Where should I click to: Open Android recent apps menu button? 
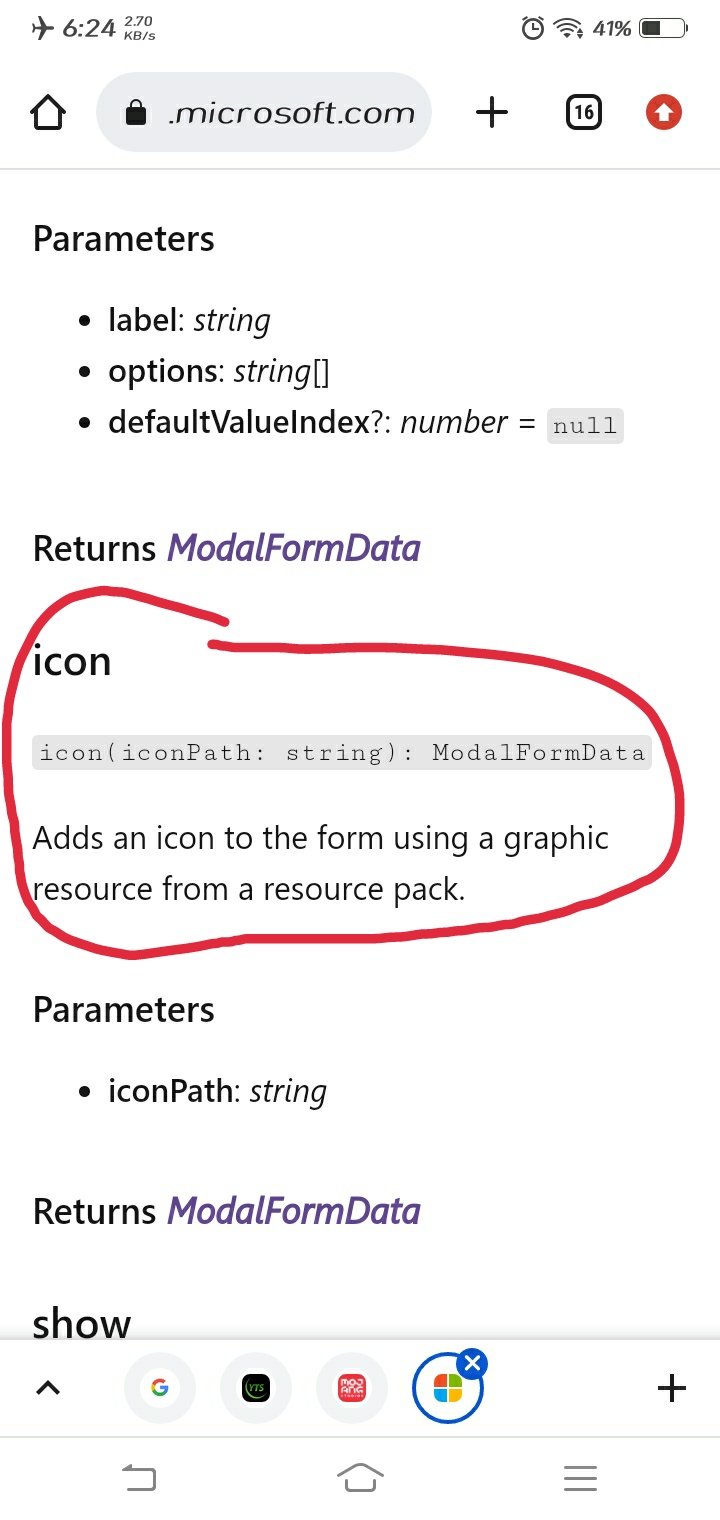(x=580, y=1477)
